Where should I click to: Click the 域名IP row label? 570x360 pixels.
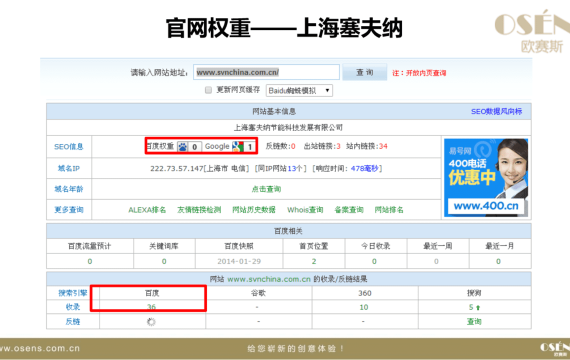pos(69,168)
